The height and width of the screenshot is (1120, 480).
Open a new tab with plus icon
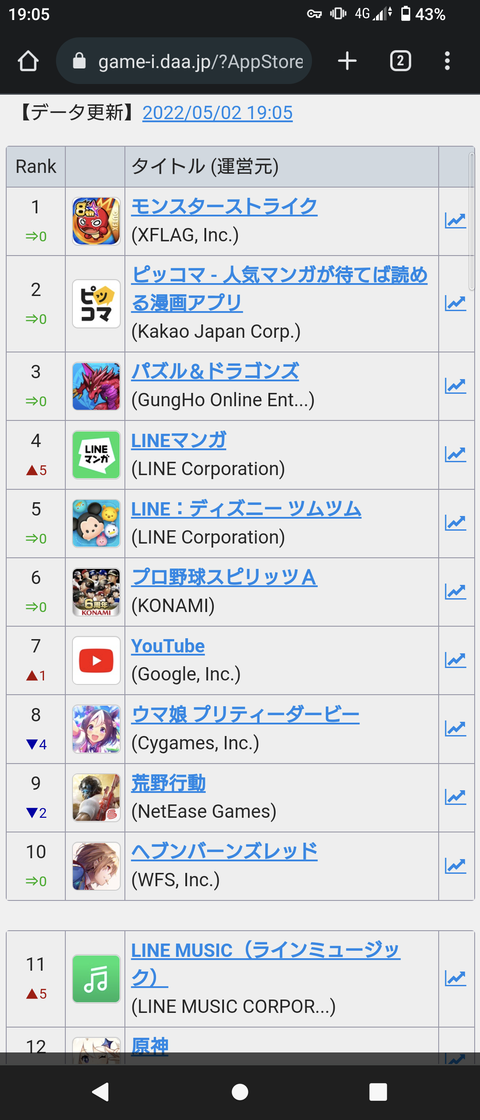pos(347,61)
